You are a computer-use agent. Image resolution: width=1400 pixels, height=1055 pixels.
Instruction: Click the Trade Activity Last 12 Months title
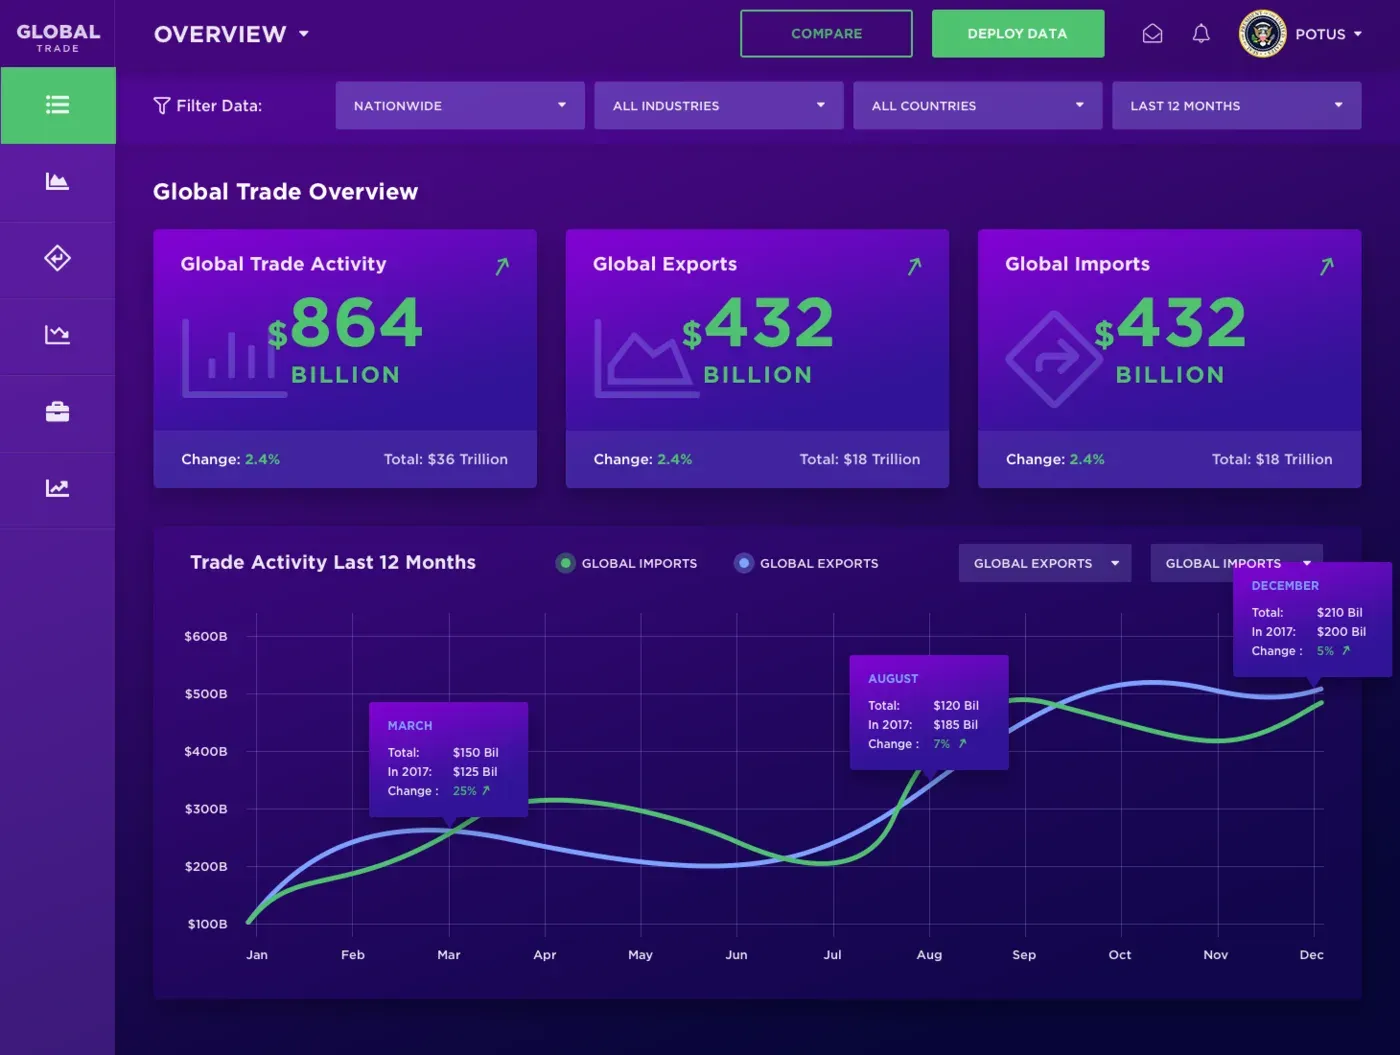click(x=333, y=562)
